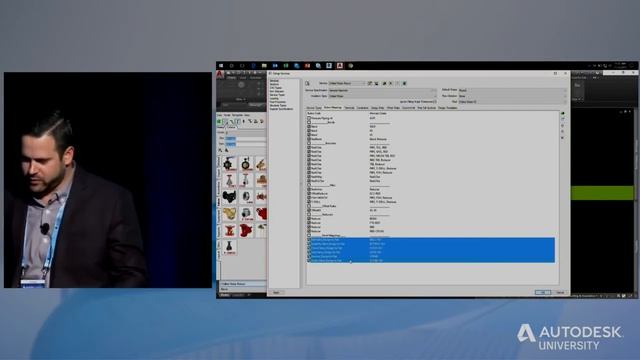Click the button at the dialog's bottom-left corner

(276, 292)
